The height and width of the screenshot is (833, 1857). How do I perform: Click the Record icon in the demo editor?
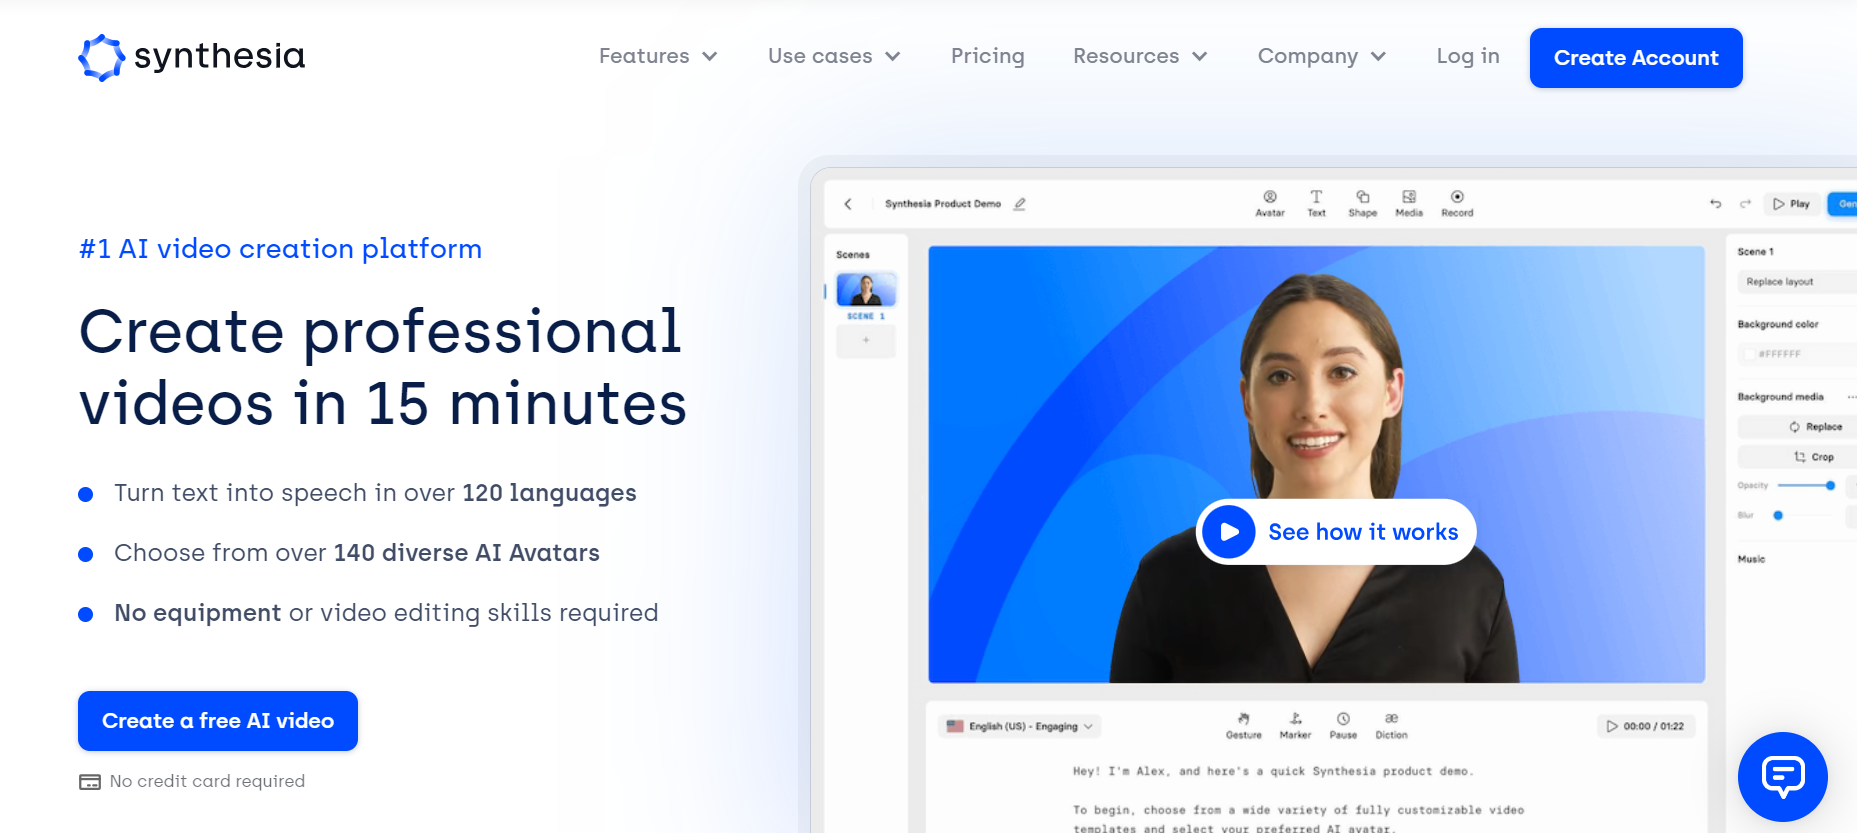point(1457,203)
